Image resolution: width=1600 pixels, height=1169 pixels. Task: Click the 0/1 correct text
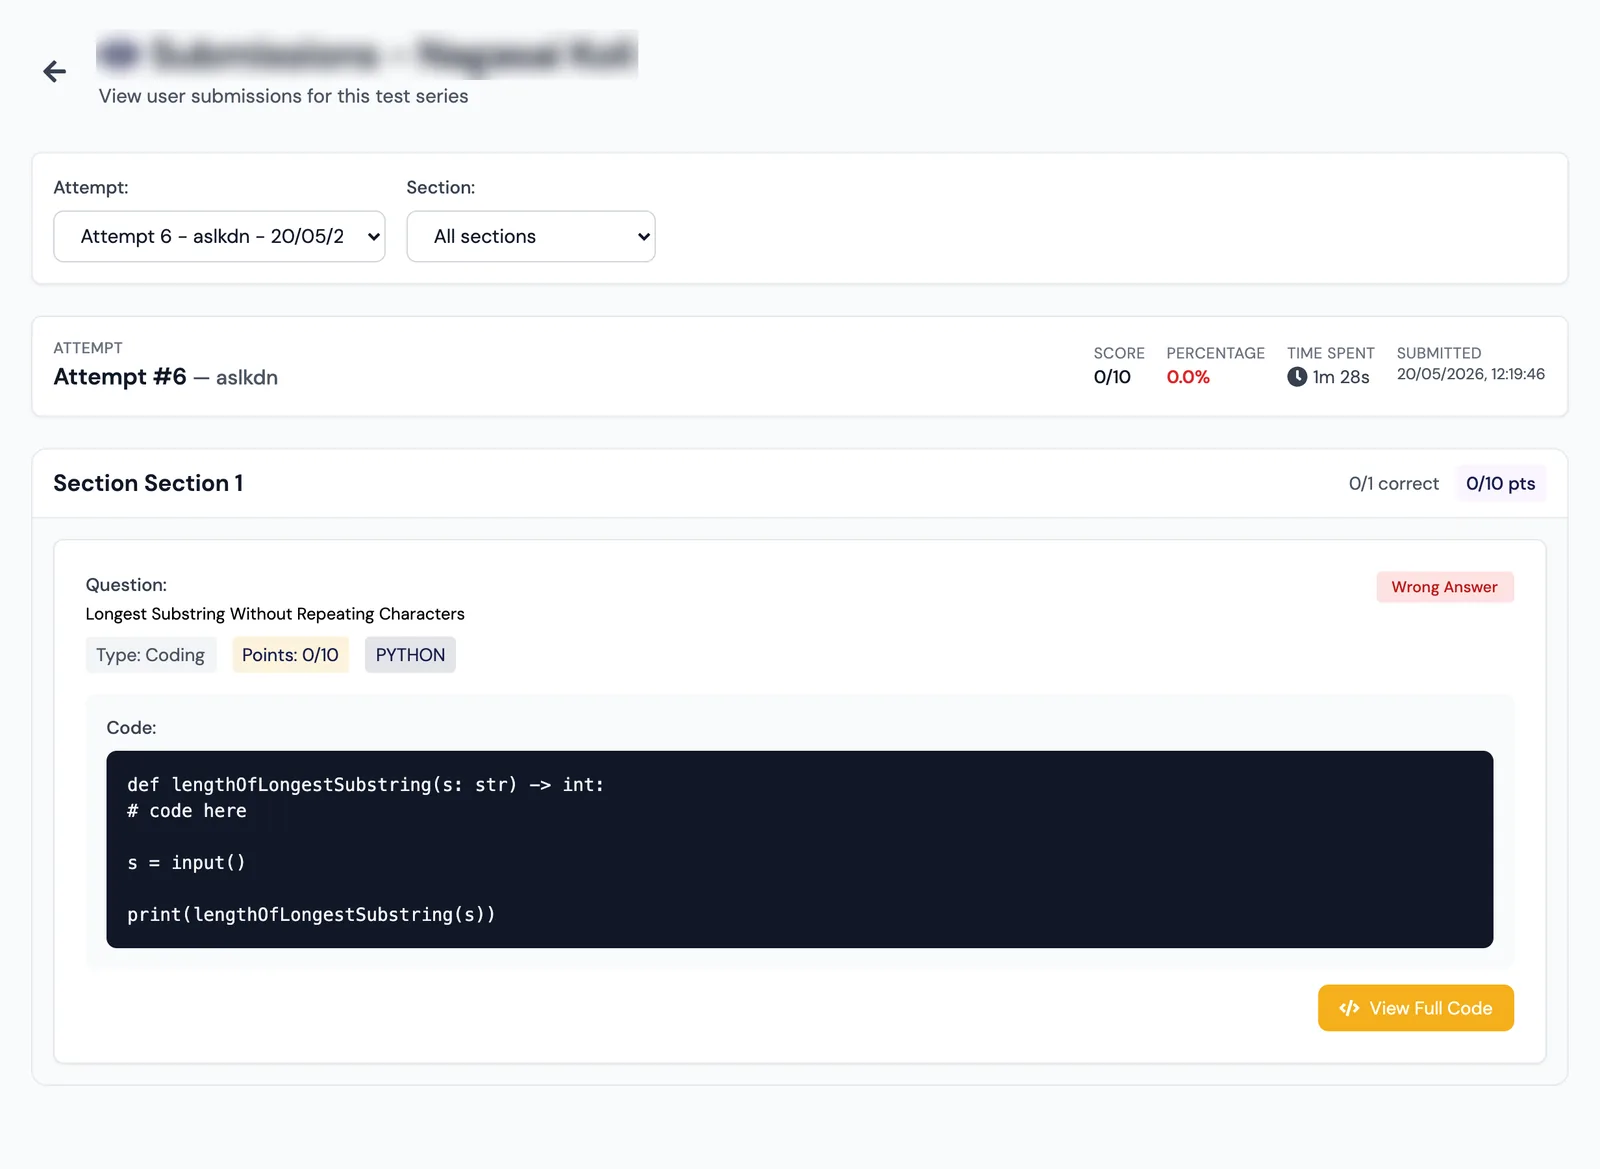(1394, 484)
